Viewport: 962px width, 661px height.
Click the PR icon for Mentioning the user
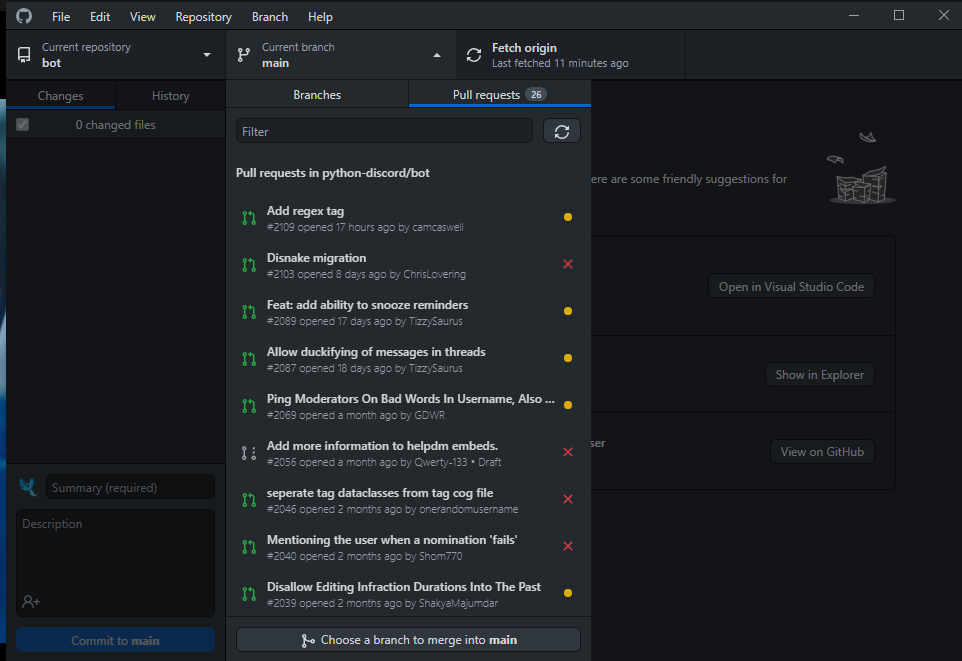[248, 547]
